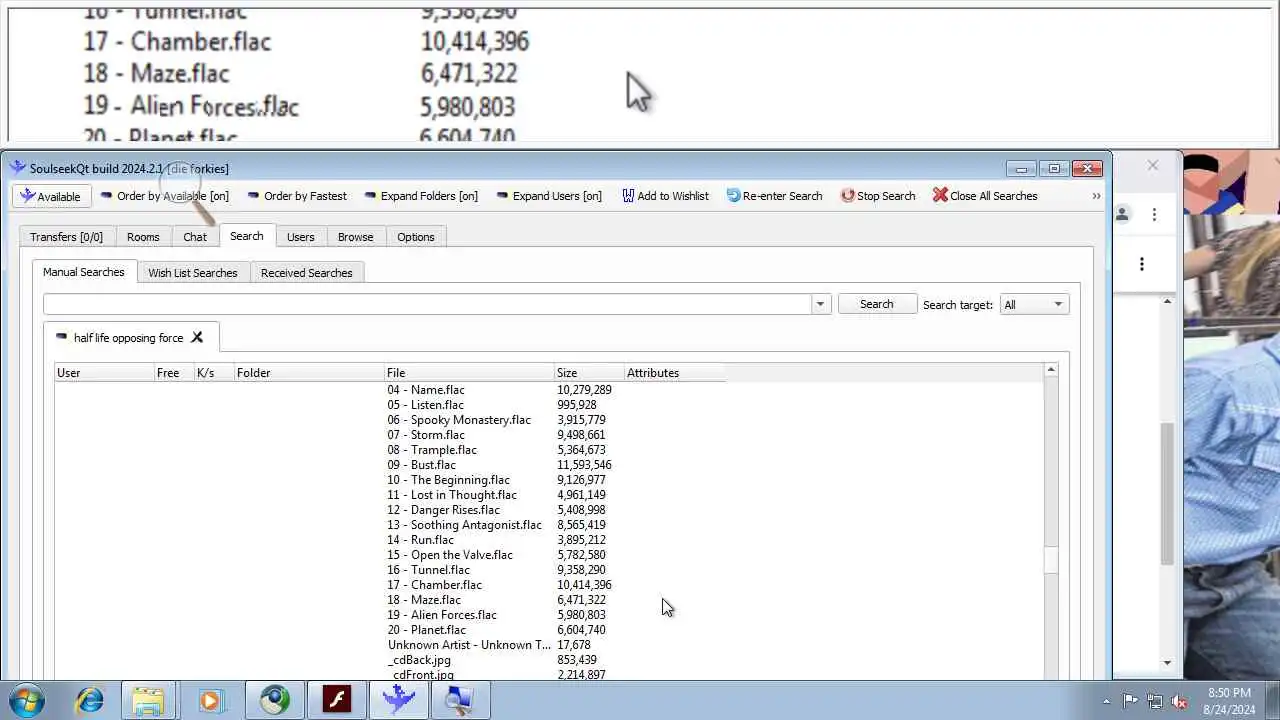The image size is (1280, 720).
Task: Sort results by the Attributes column header
Action: (675, 373)
